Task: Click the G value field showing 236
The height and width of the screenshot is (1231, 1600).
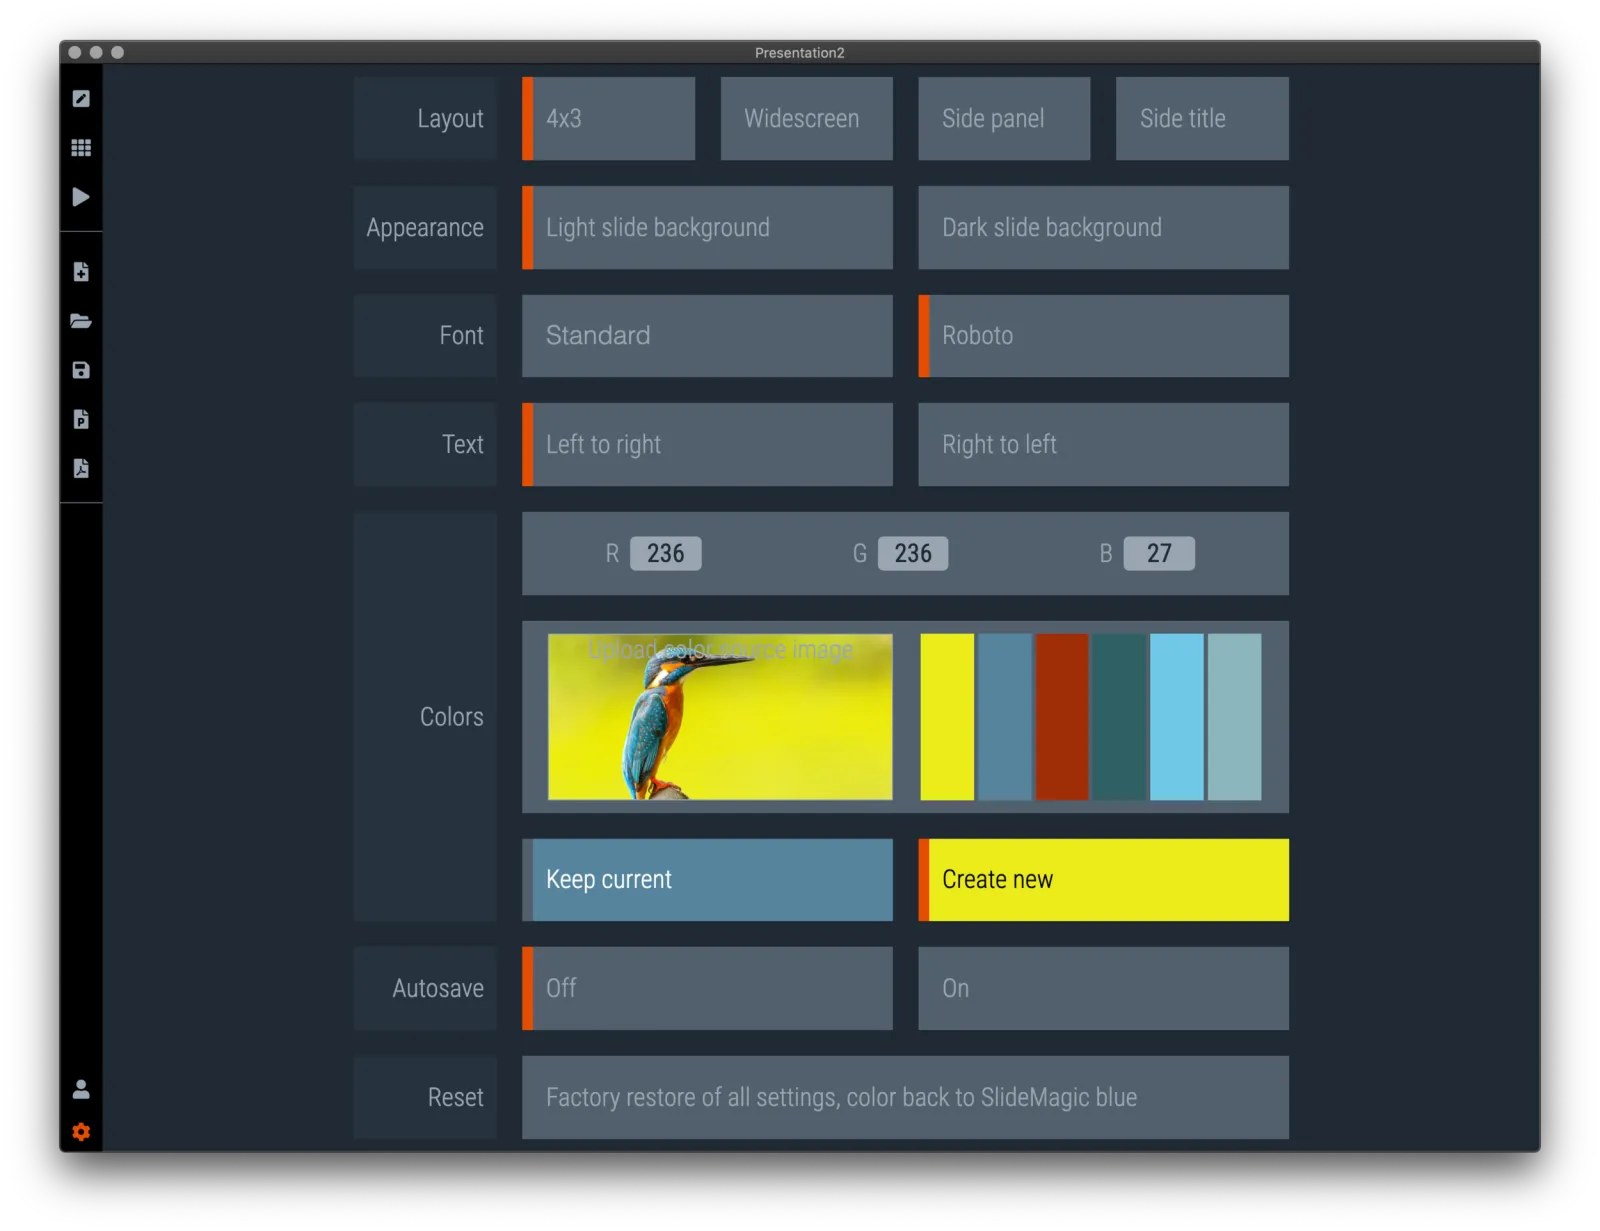Action: click(x=912, y=553)
